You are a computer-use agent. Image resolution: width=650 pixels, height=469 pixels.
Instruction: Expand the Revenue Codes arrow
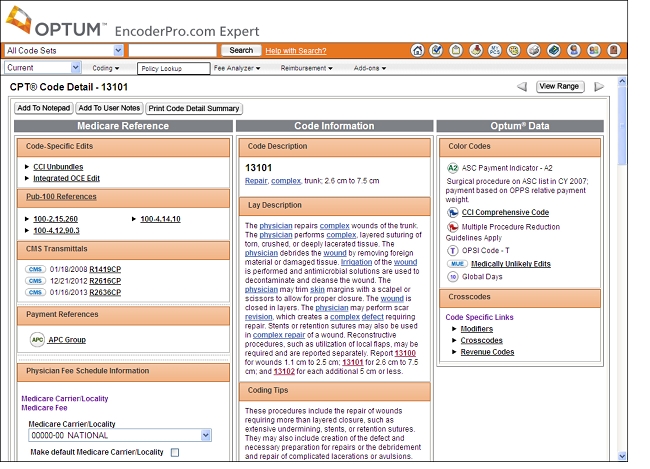[x=454, y=352]
